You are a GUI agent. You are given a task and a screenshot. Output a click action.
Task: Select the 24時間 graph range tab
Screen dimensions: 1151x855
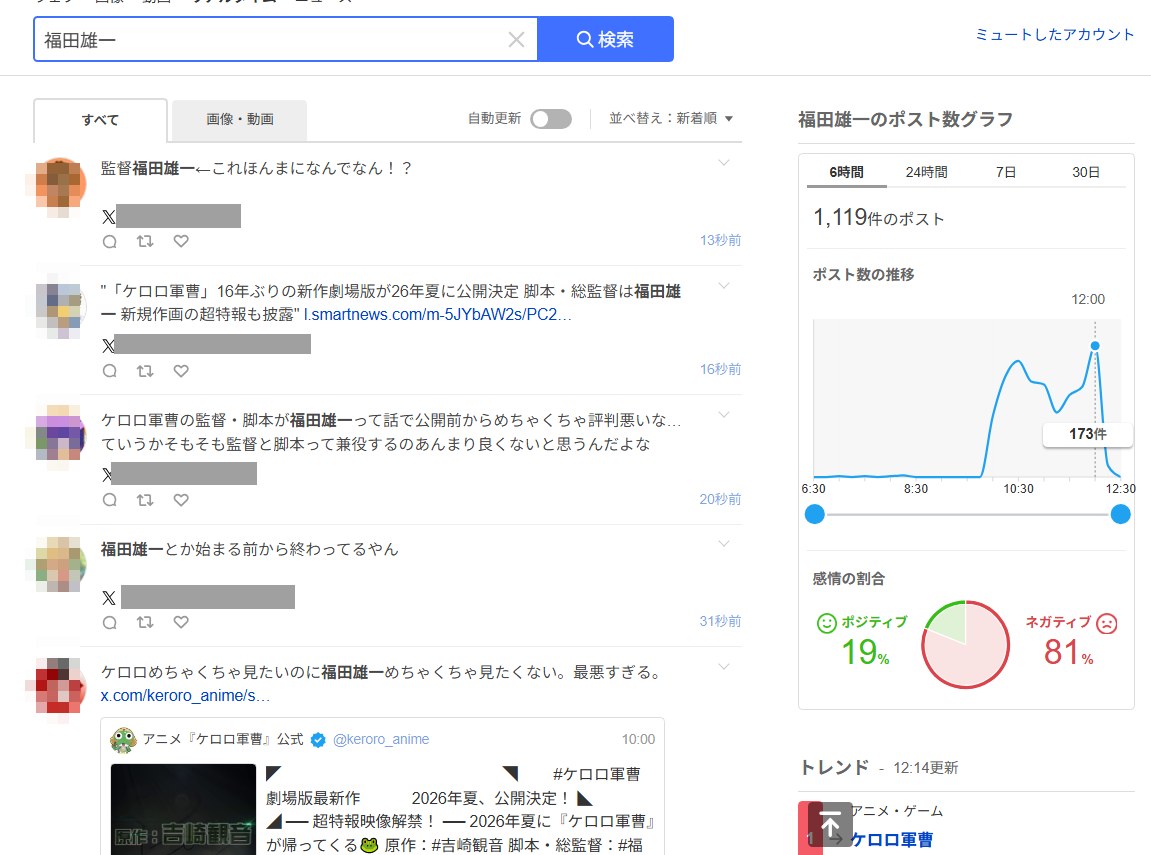[926, 172]
